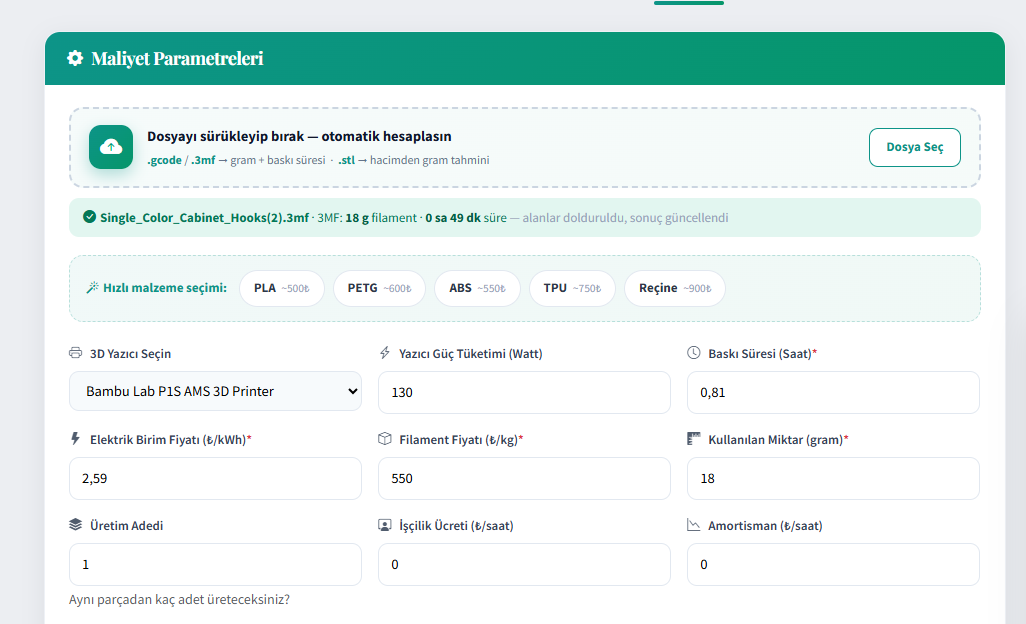Image resolution: width=1026 pixels, height=624 pixels.
Task: Select the Reçine ~900₺ material preset
Action: pos(675,288)
